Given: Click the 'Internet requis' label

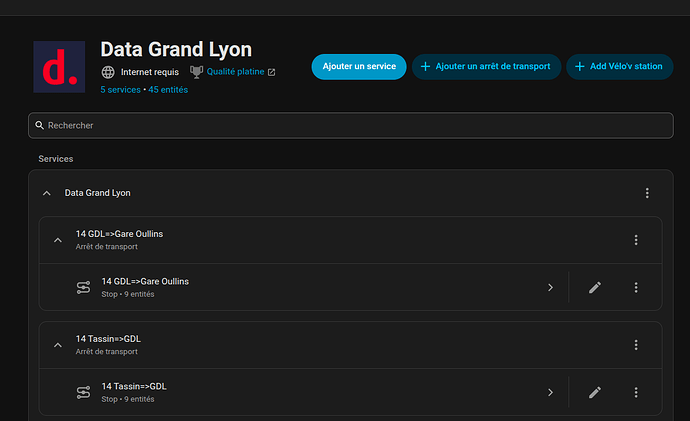Looking at the screenshot, I should [x=150, y=72].
